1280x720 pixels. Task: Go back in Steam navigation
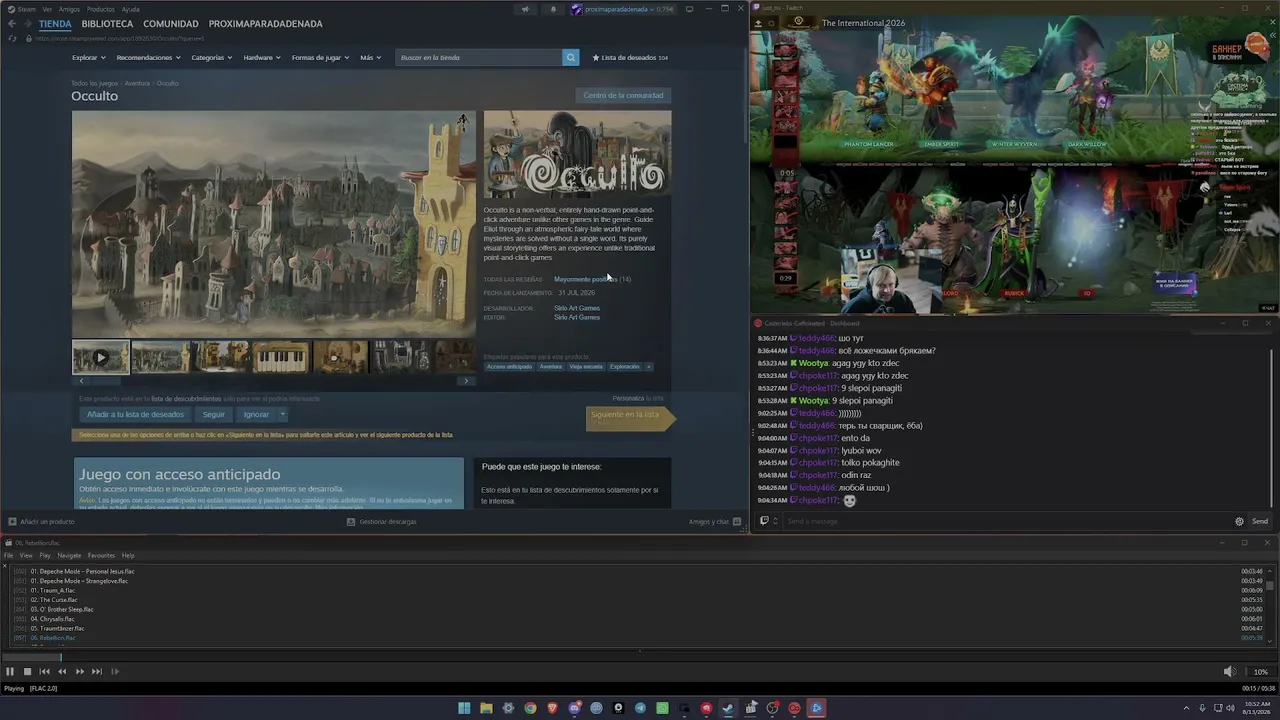(x=12, y=24)
